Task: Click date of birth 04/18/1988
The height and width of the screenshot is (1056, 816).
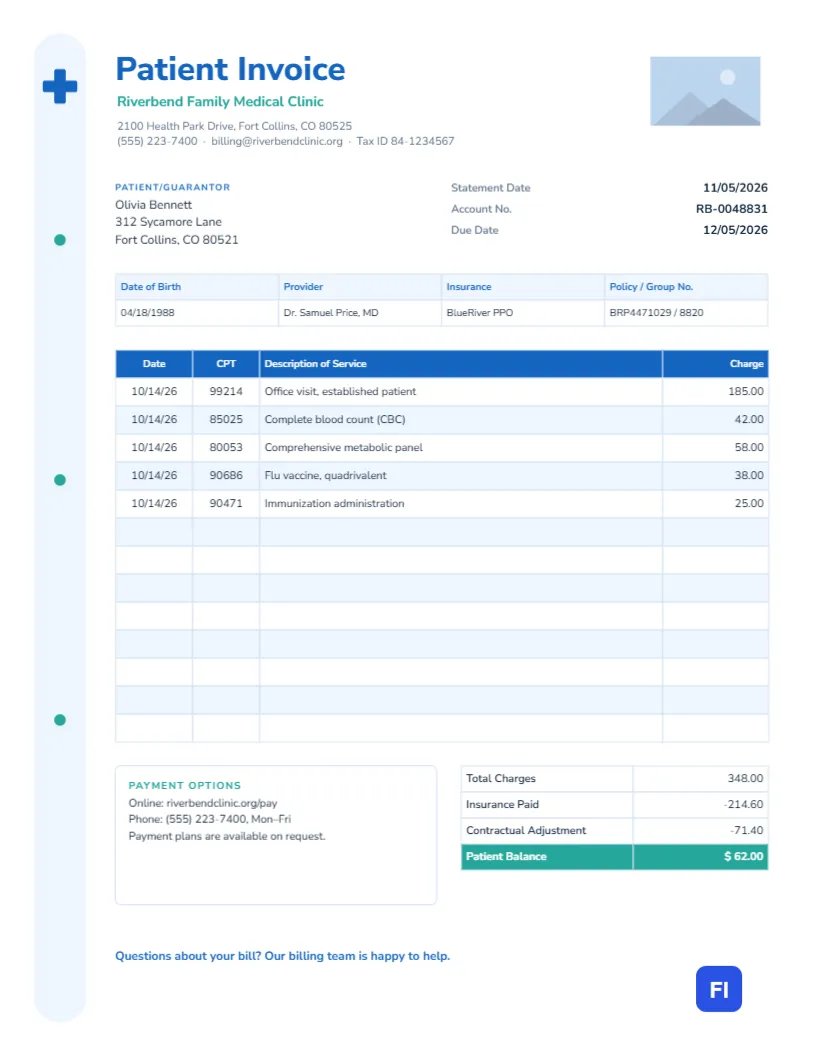Action: pos(147,312)
